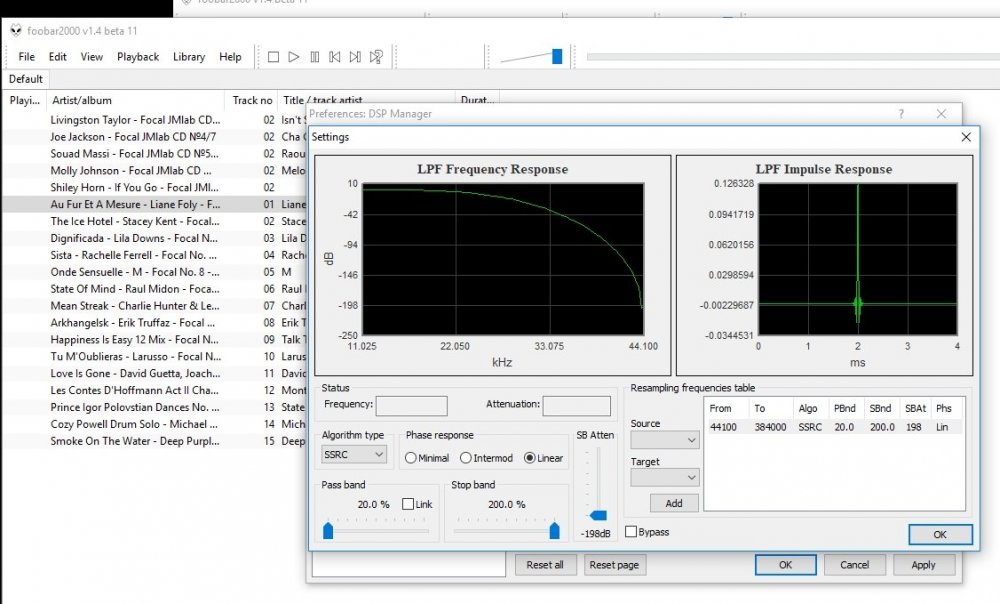Select Cozy Powell Drum Solo track

click(155, 424)
